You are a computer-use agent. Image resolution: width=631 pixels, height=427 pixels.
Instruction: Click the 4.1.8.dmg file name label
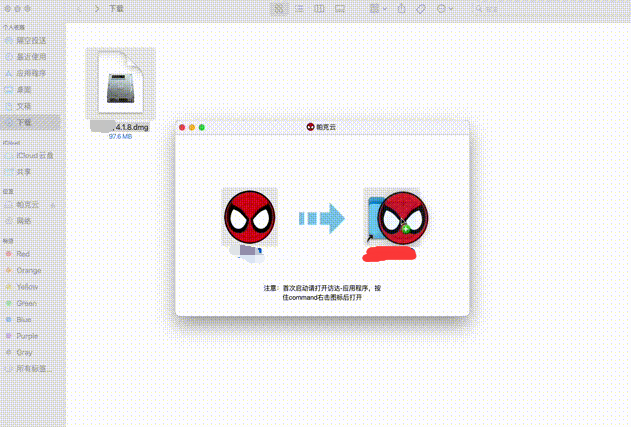(120, 127)
